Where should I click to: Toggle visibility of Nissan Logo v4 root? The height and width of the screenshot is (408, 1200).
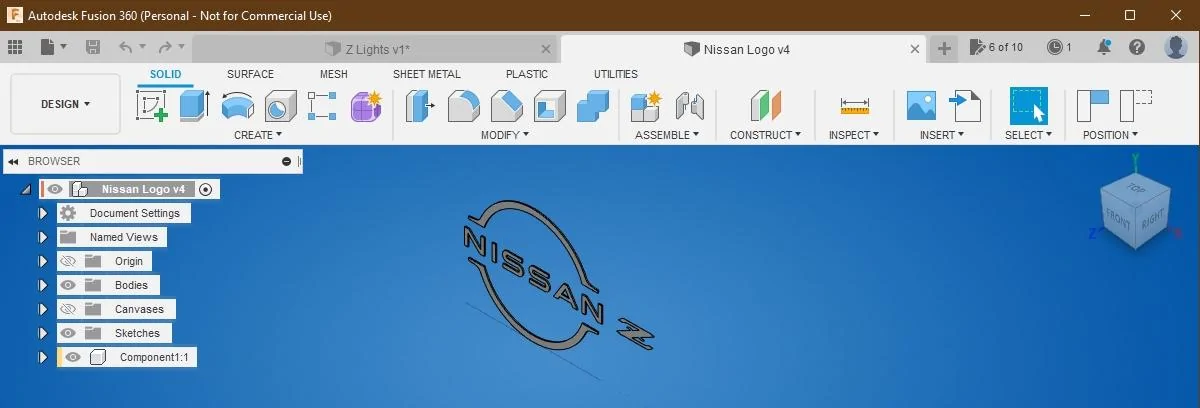(55, 189)
